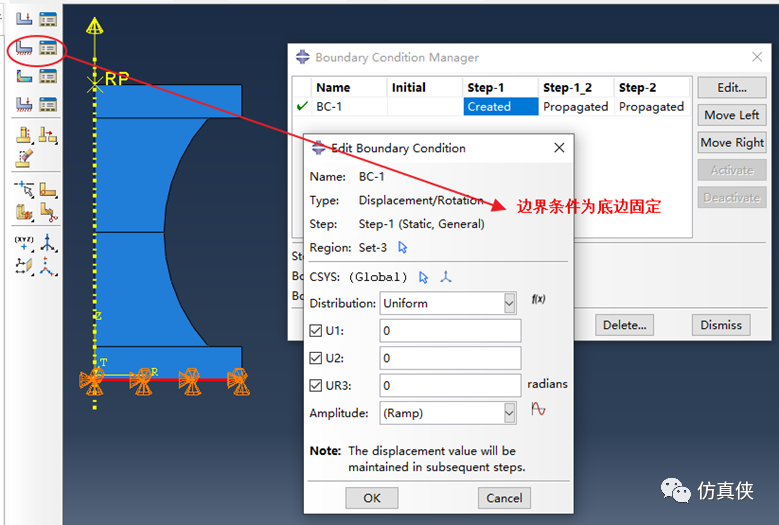Viewport: 779px width, 525px height.
Task: Toggle the U1 checkbox
Action: 315,331
